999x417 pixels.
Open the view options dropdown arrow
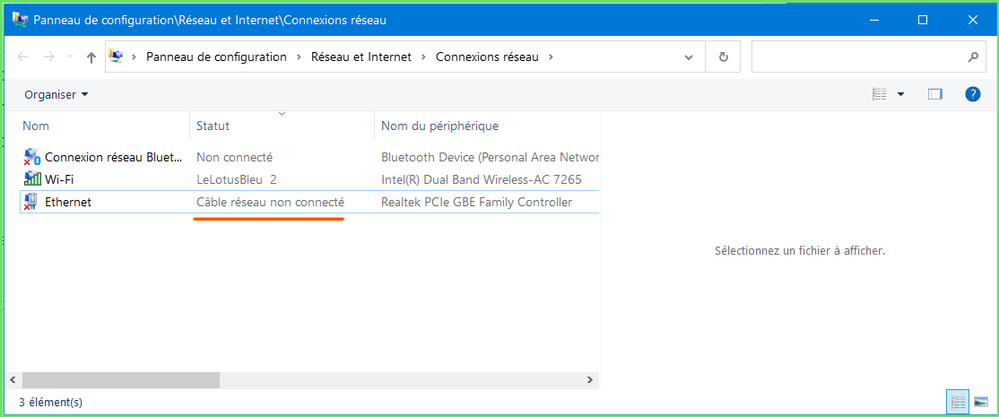(x=900, y=94)
